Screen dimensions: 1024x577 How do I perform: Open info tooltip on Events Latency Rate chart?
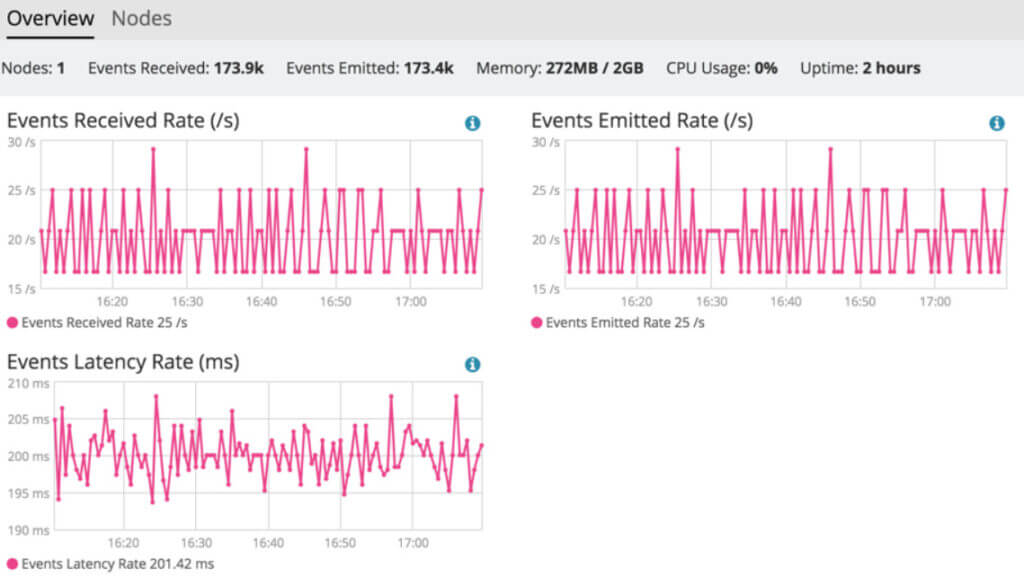[x=471, y=364]
